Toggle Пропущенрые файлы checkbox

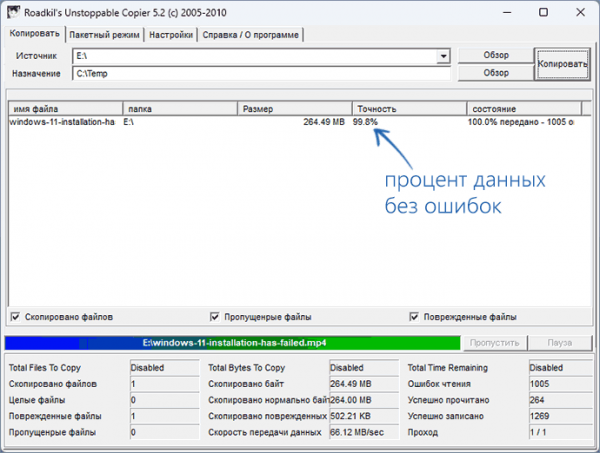pos(215,317)
